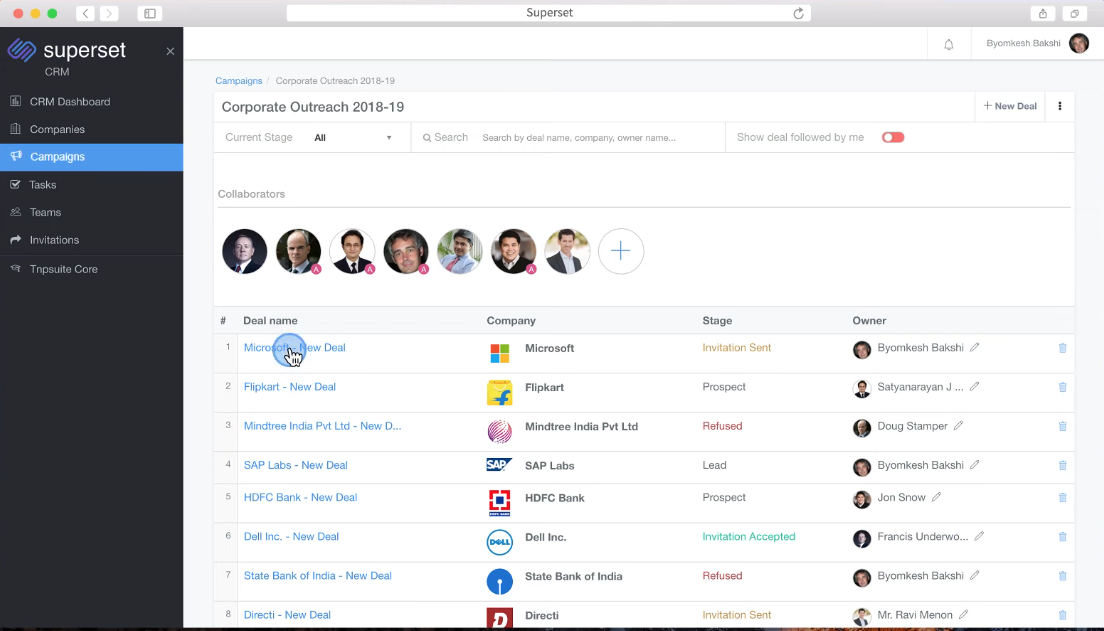
Task: Delete the Microsoft deal with trash icon
Action: click(x=1062, y=348)
